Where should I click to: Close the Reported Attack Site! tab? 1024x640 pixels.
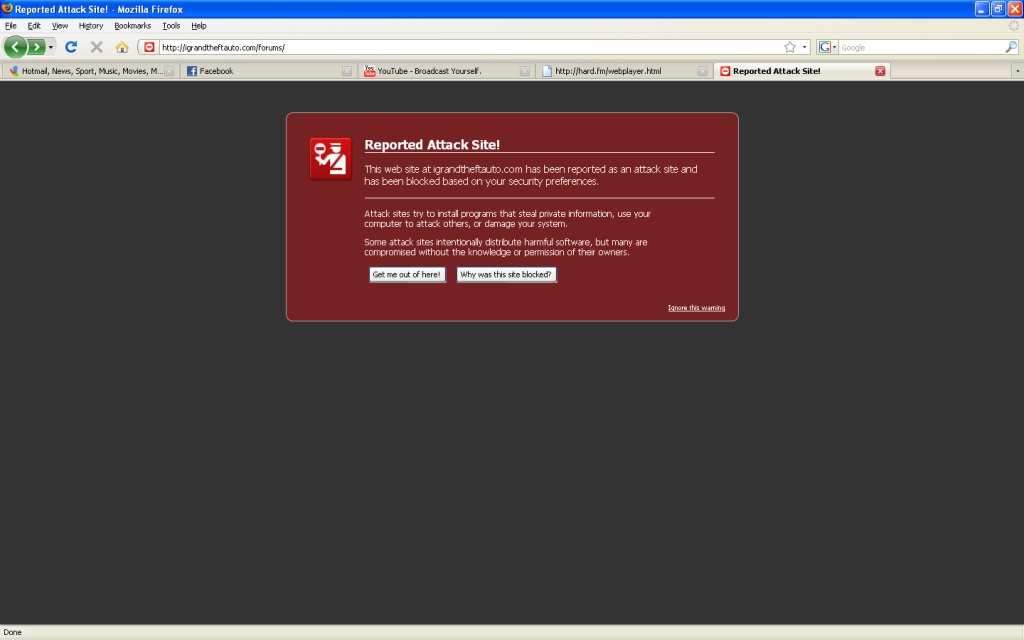click(x=880, y=71)
